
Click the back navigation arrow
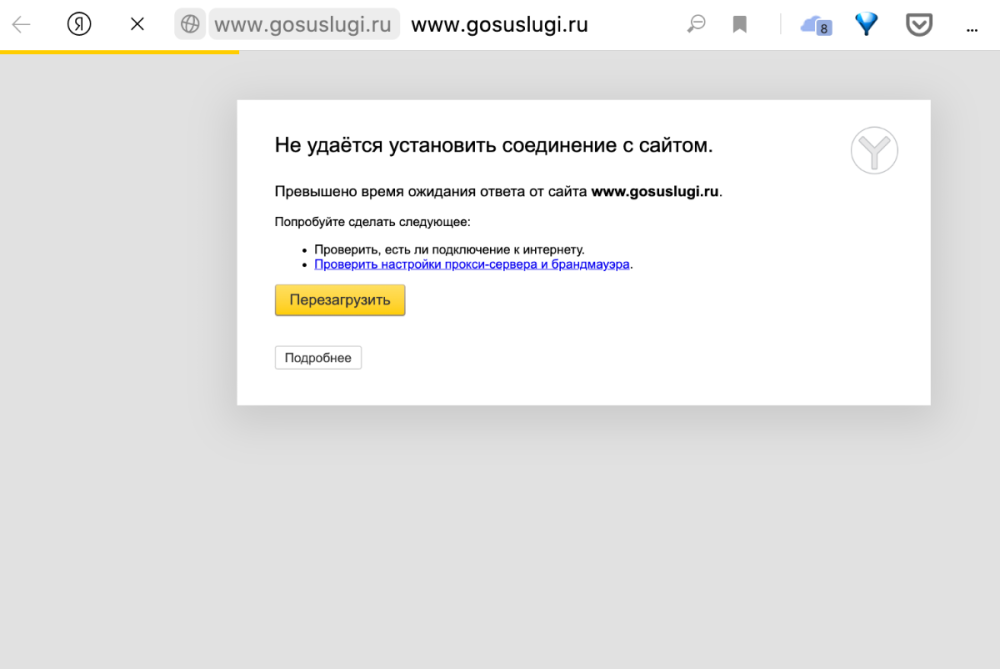[x=20, y=23]
